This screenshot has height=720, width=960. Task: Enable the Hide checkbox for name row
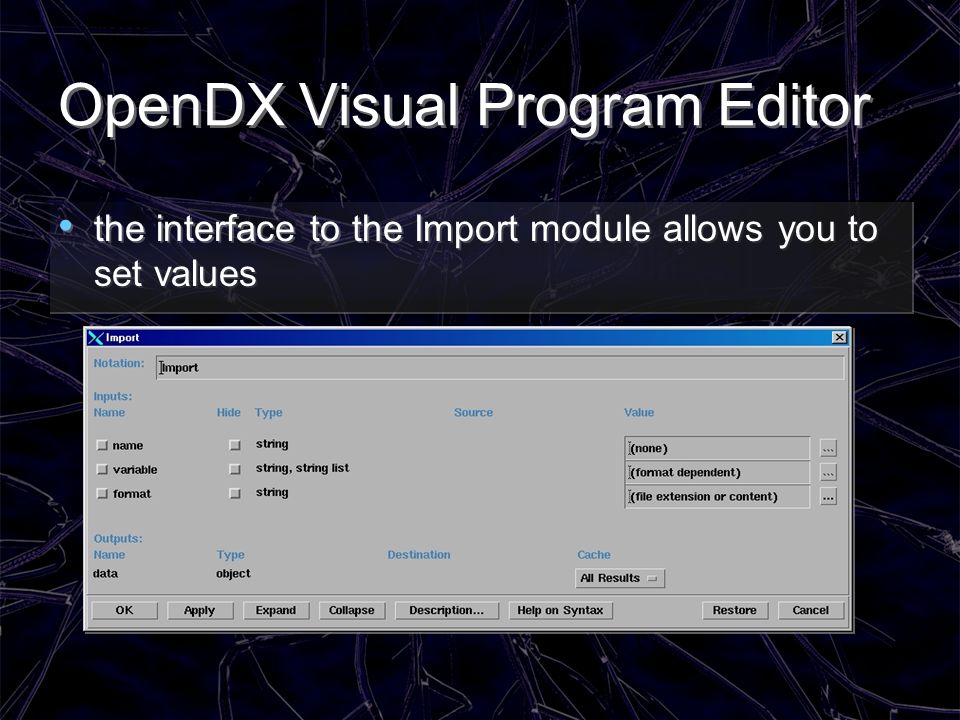pos(234,445)
